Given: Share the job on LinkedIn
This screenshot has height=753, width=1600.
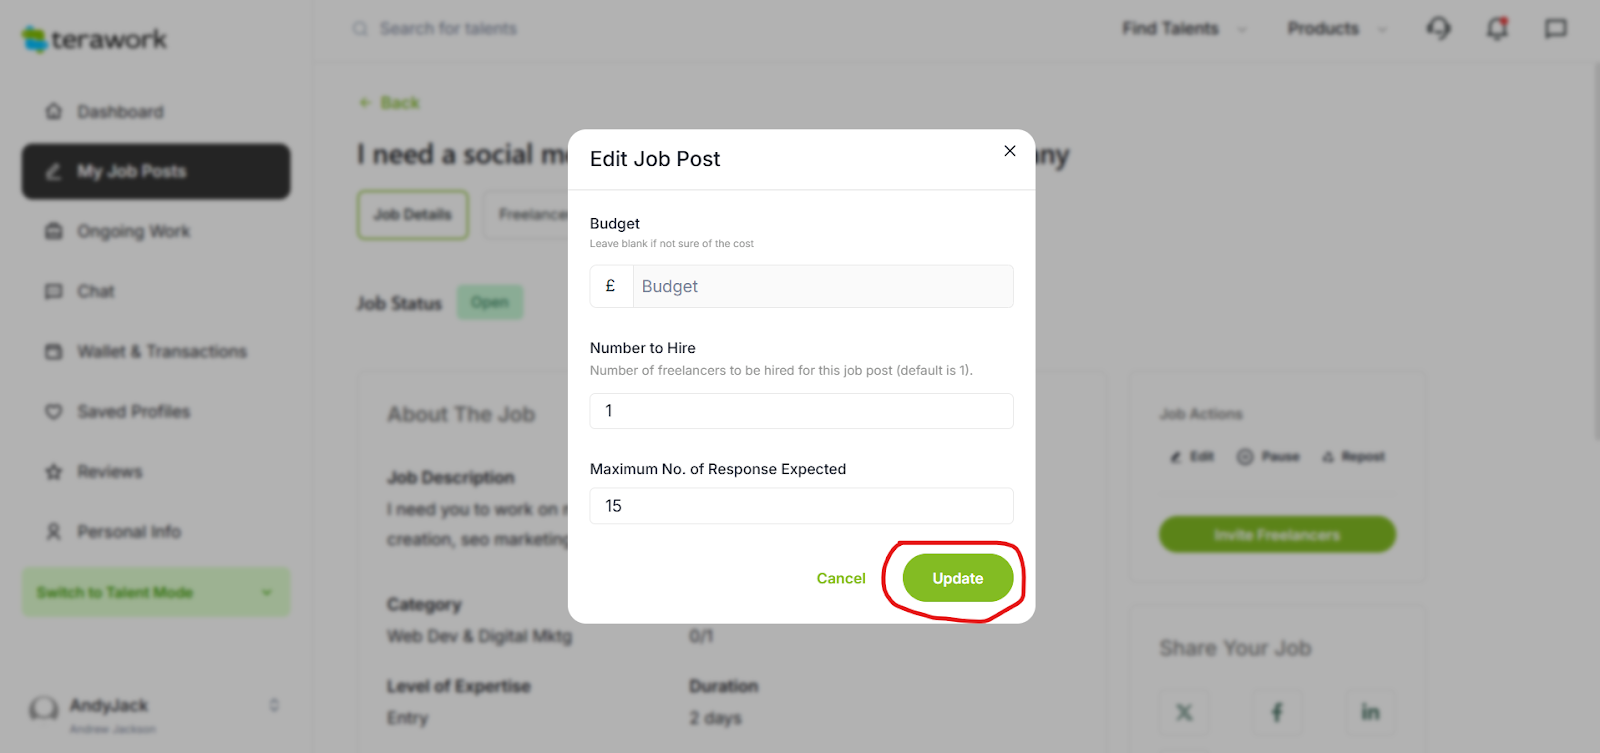Looking at the screenshot, I should tap(1370, 712).
